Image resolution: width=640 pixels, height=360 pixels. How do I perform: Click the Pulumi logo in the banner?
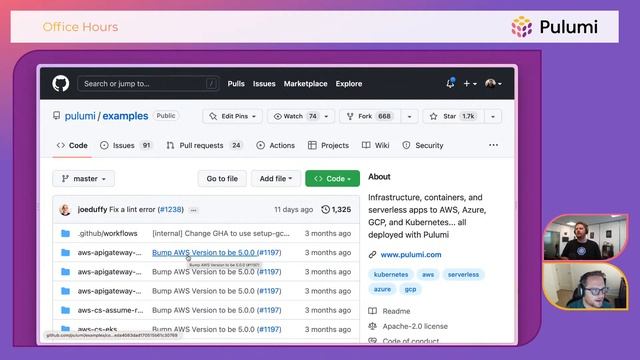554,27
